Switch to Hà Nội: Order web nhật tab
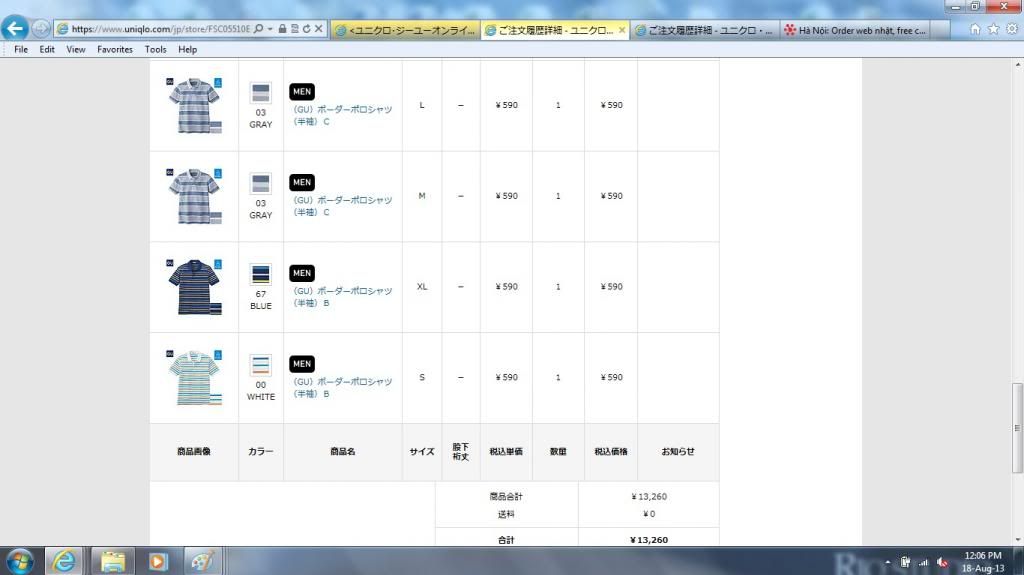The height and width of the screenshot is (575, 1024). 855,30
